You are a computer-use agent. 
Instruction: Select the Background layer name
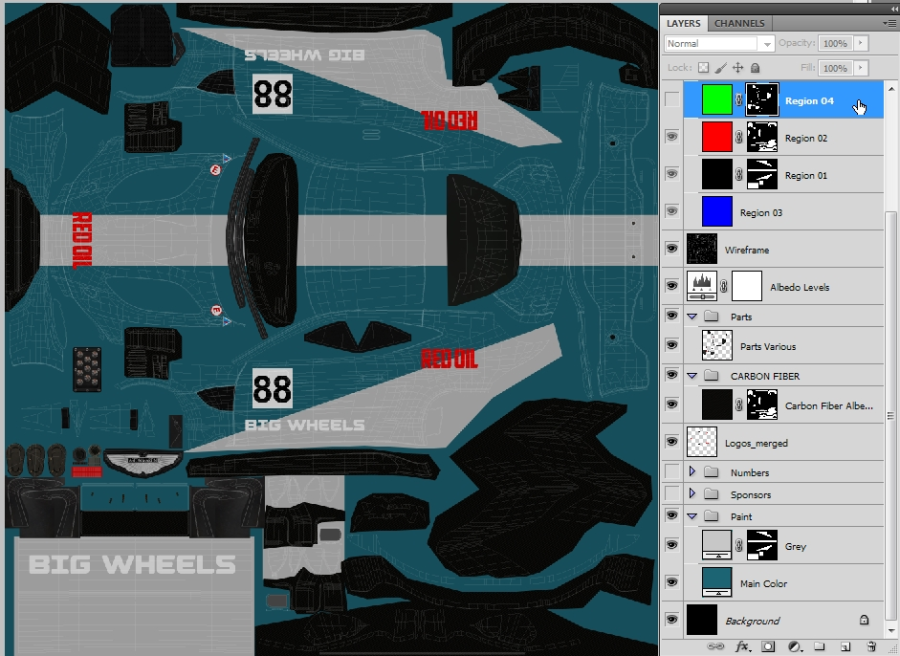tap(752, 621)
